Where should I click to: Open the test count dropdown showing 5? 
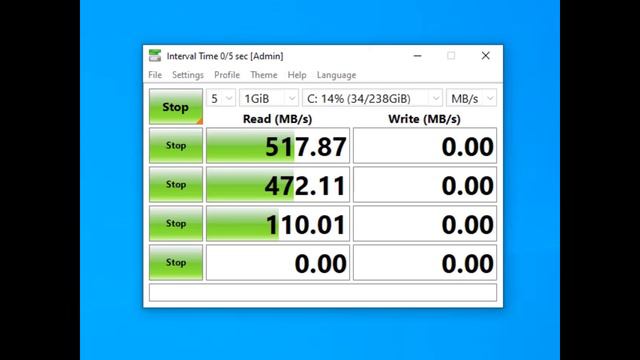tap(221, 98)
